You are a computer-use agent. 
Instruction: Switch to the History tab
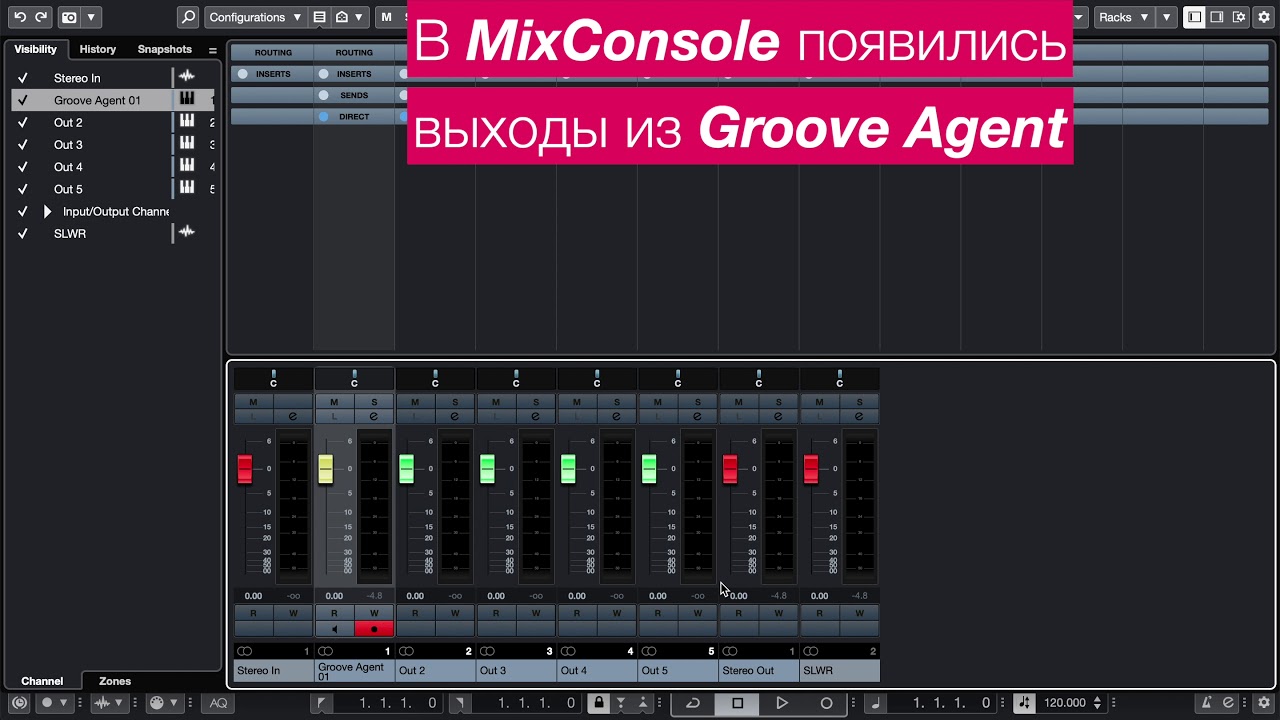98,49
